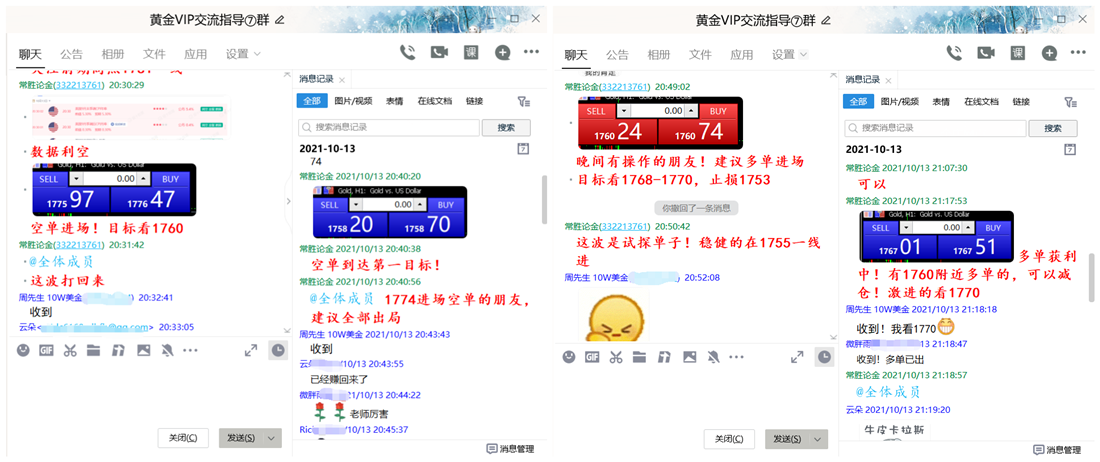
Task: Toggle the clock history icon in right window
Action: (x=824, y=357)
